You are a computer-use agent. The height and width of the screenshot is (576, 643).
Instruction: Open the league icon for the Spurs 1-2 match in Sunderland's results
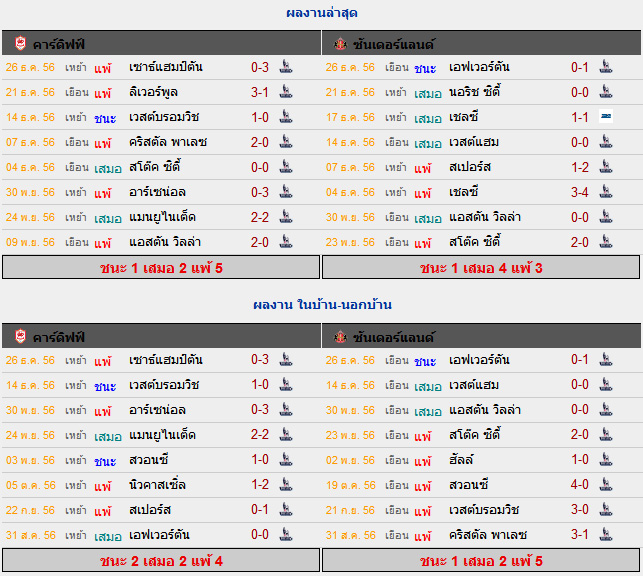(606, 167)
